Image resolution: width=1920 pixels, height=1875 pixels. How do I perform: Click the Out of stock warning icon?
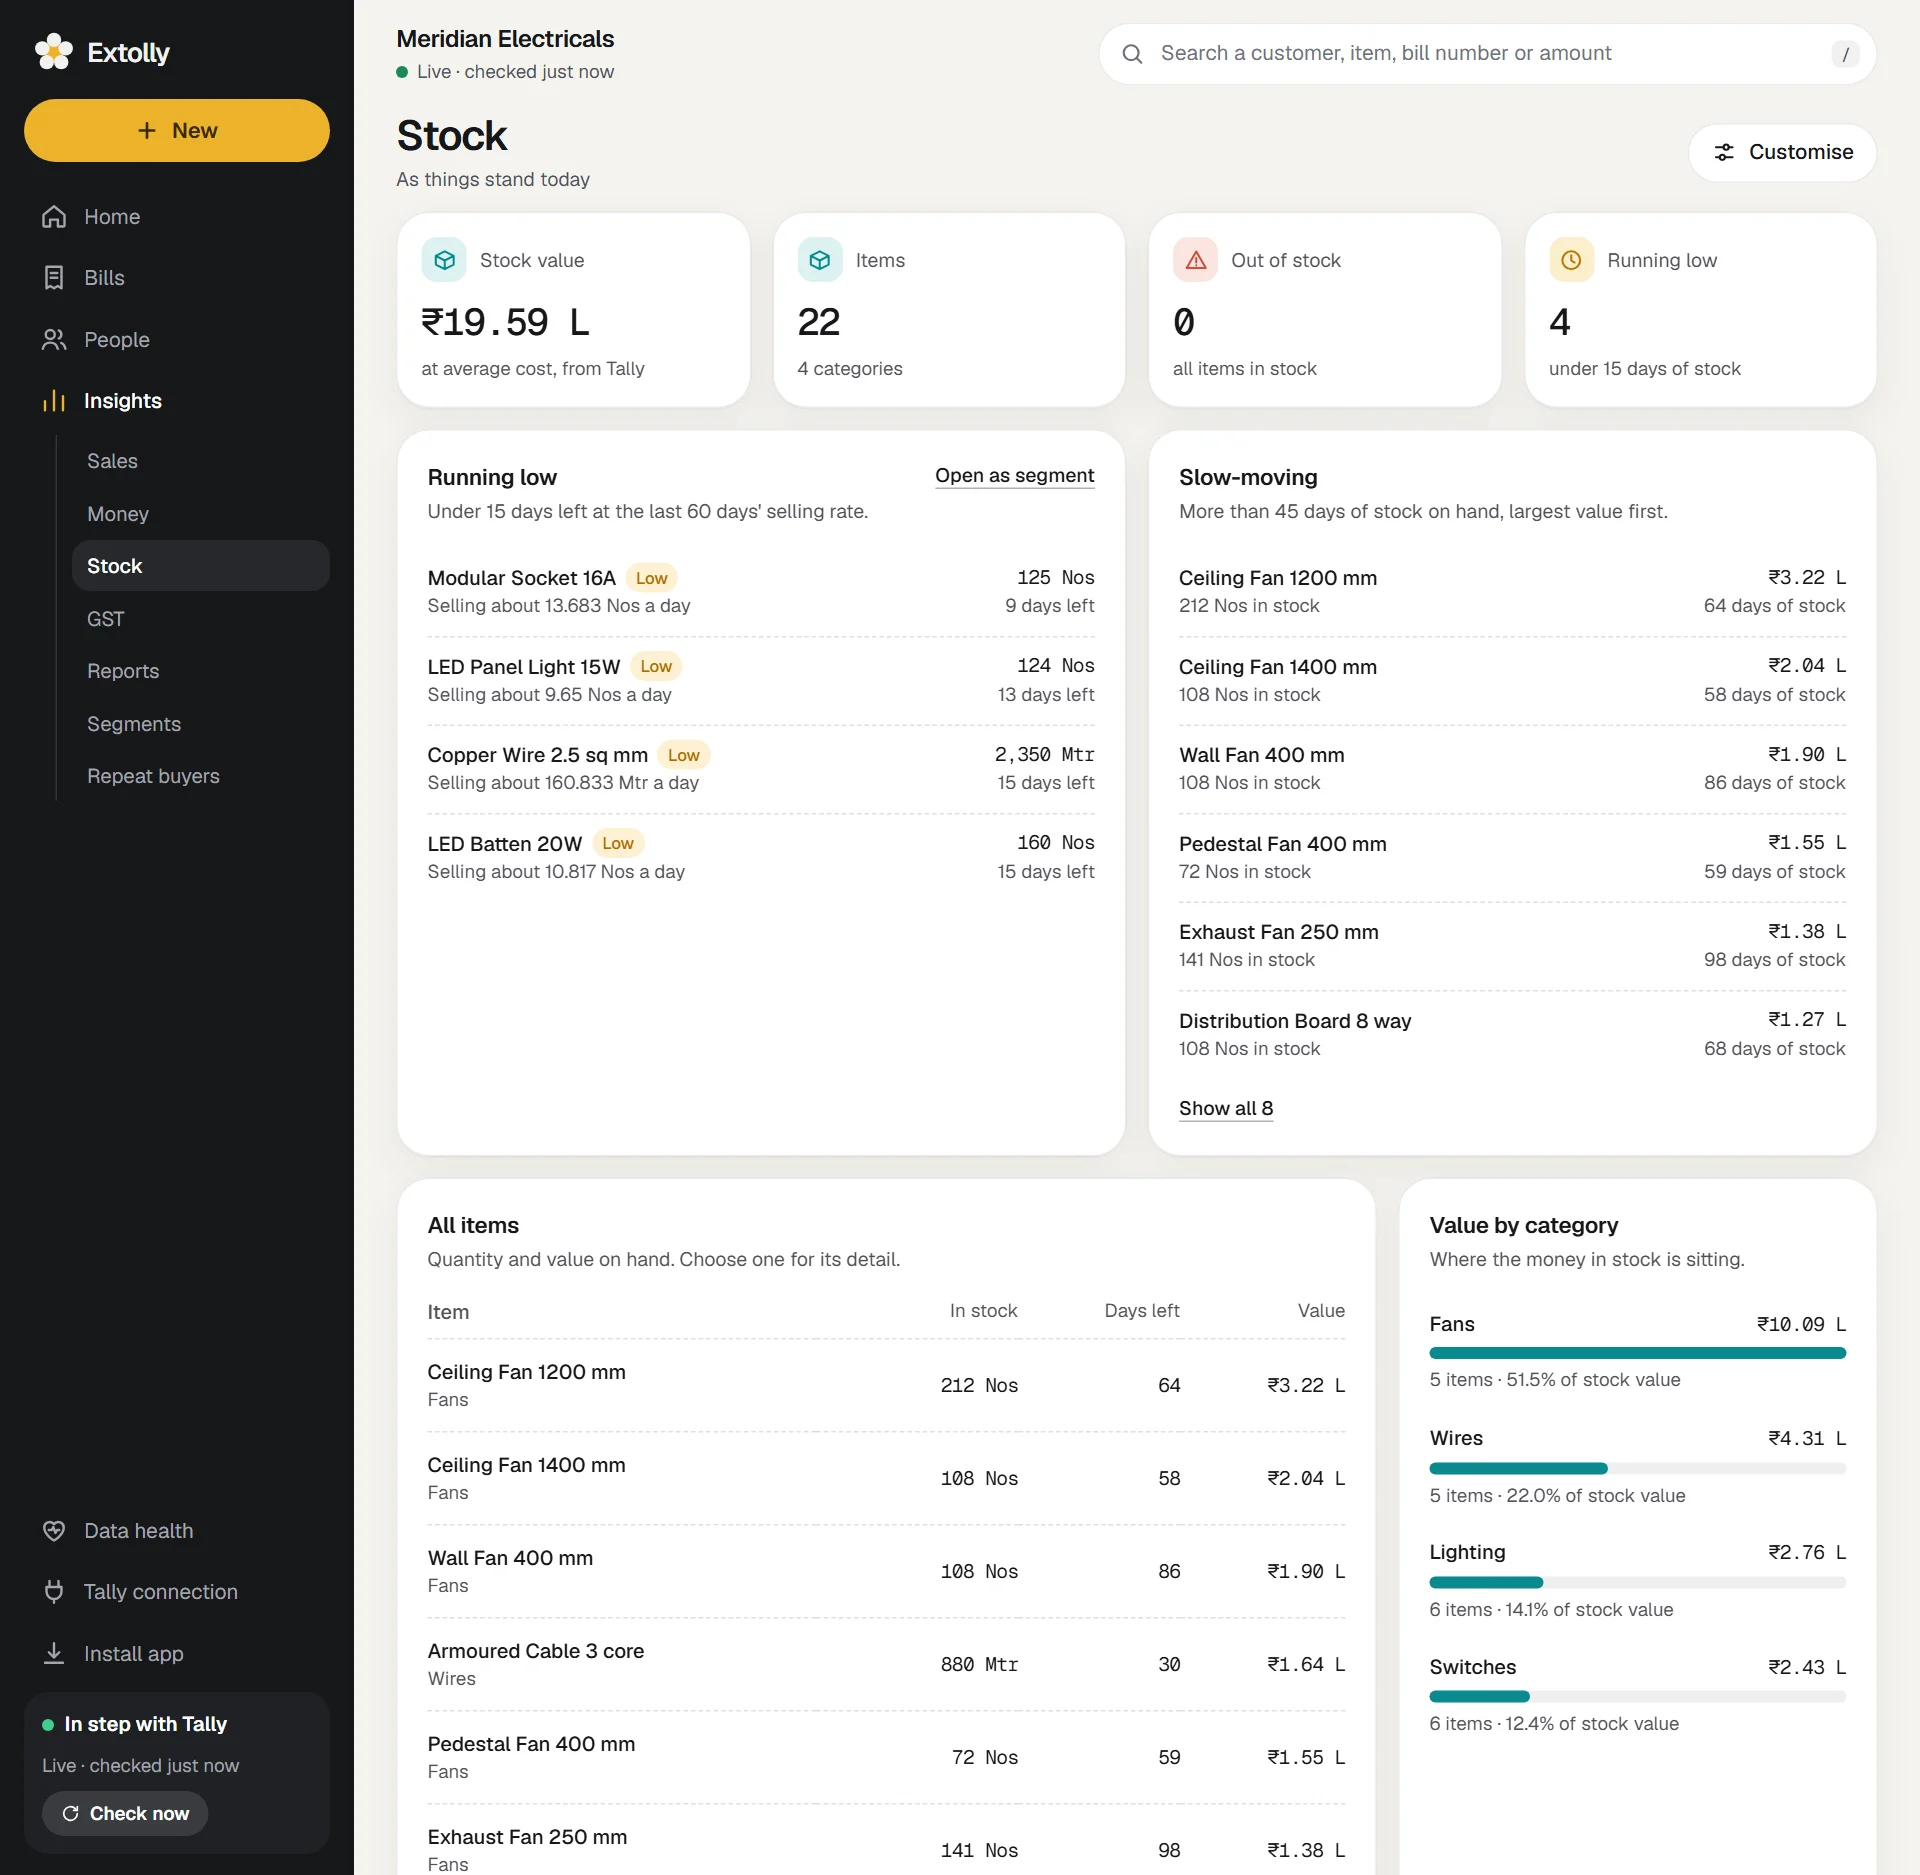click(1195, 260)
